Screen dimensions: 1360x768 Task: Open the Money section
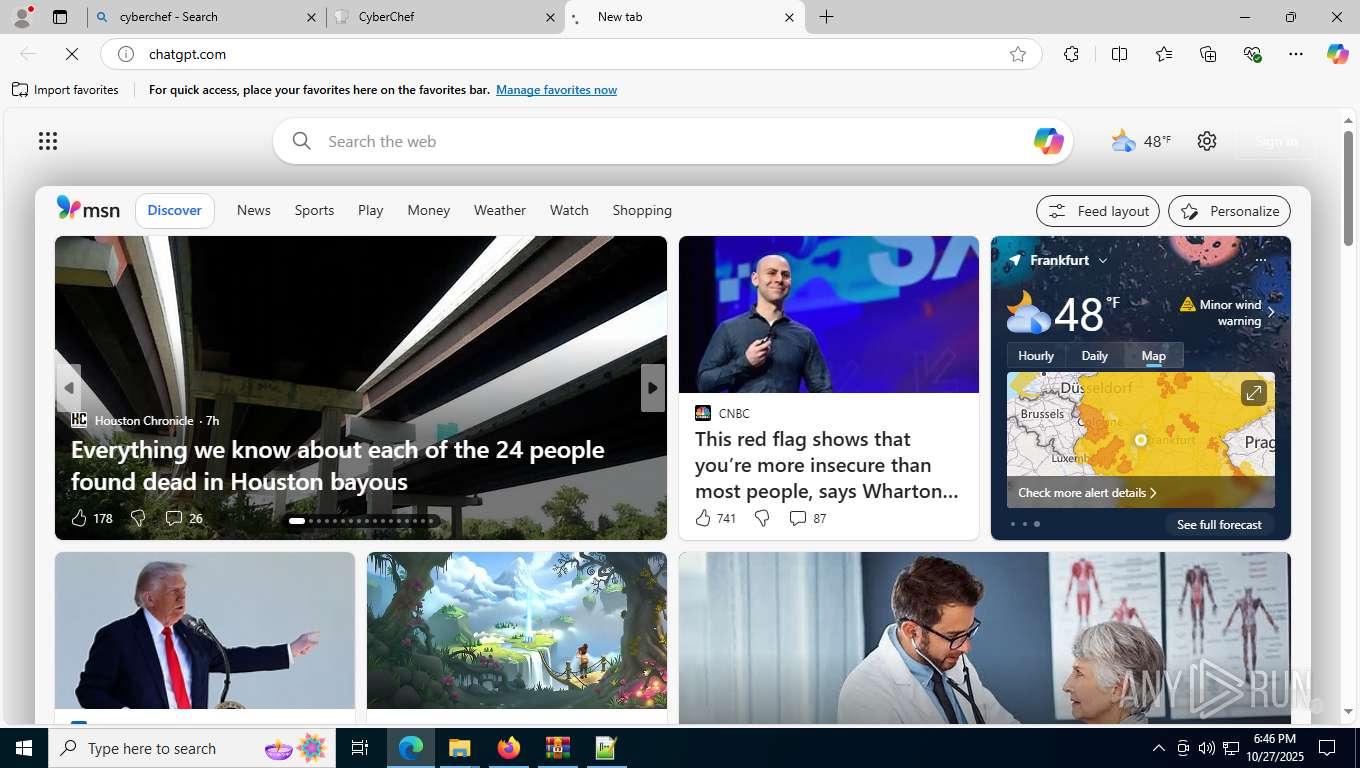point(429,210)
